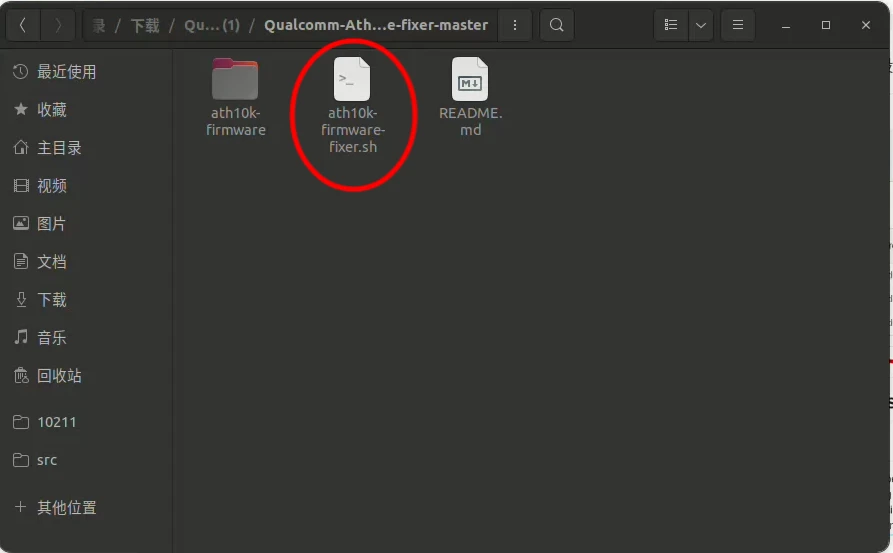
Task: Open the hamburger main menu
Action: point(737,25)
